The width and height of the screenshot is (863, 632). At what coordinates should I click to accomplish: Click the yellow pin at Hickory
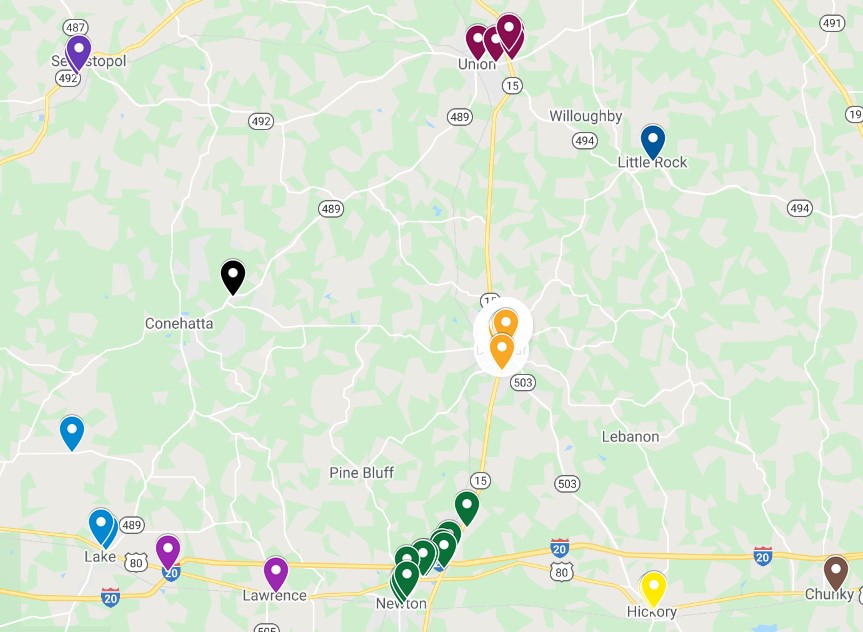click(x=653, y=589)
